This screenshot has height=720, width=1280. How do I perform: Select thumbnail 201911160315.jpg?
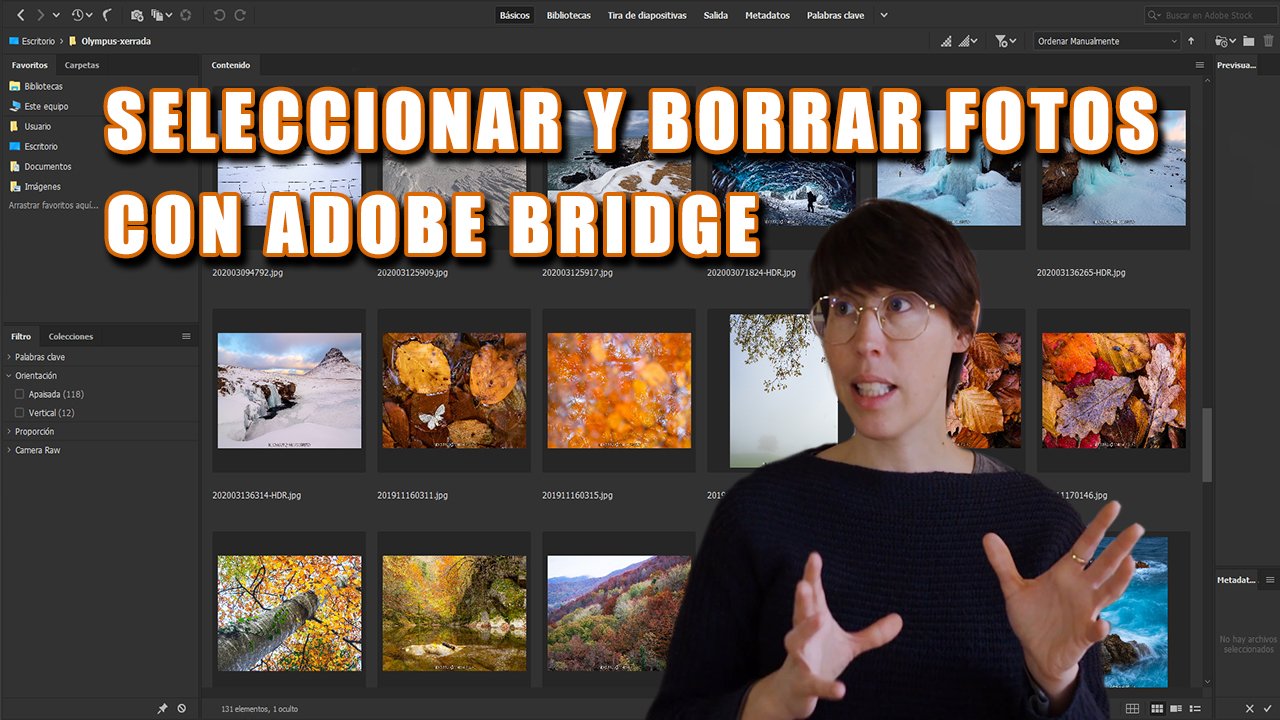tap(619, 390)
